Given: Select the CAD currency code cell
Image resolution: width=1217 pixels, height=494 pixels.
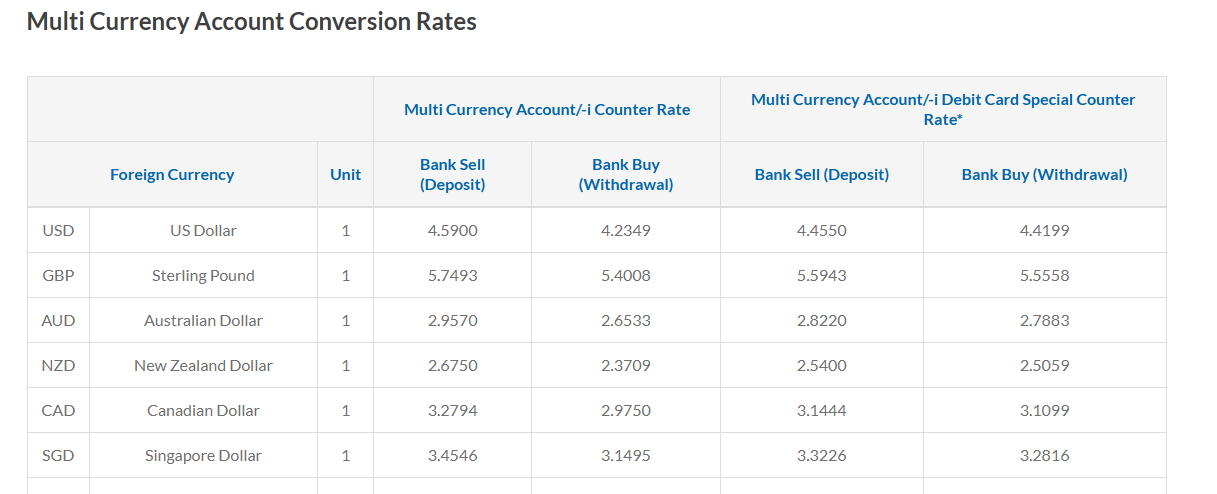Looking at the screenshot, I should pos(58,410).
